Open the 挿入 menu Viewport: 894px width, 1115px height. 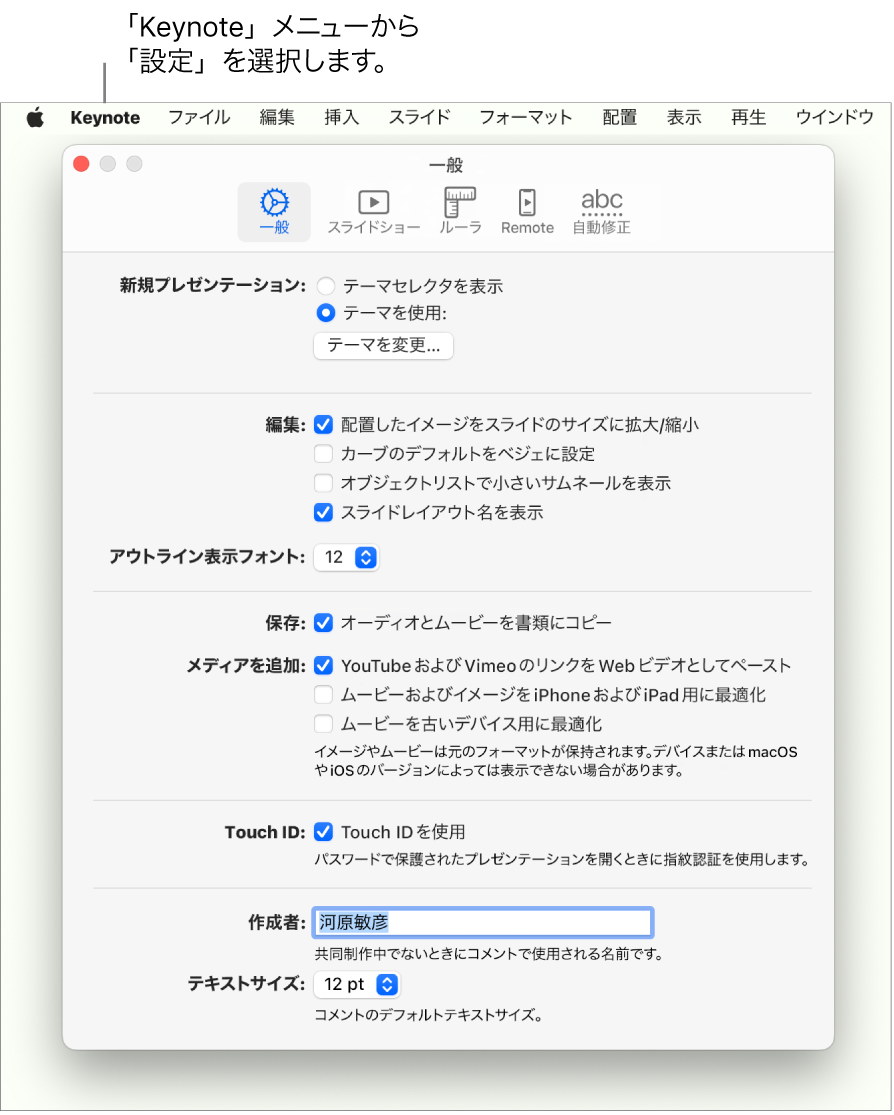[341, 117]
